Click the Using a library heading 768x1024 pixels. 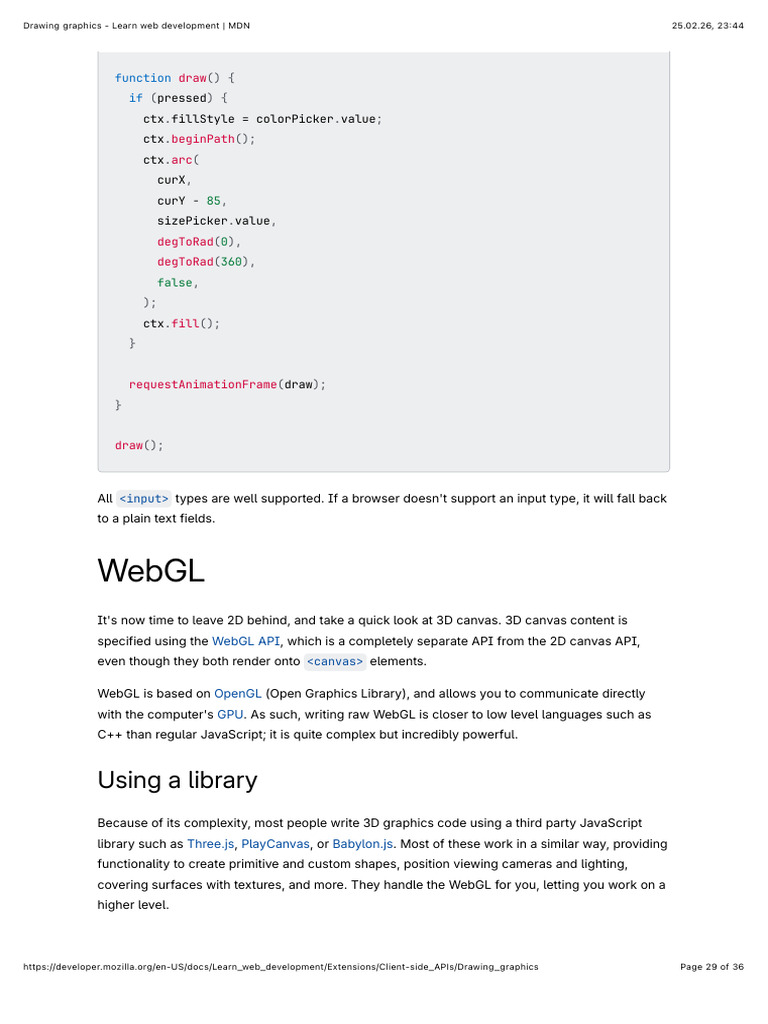coord(178,780)
